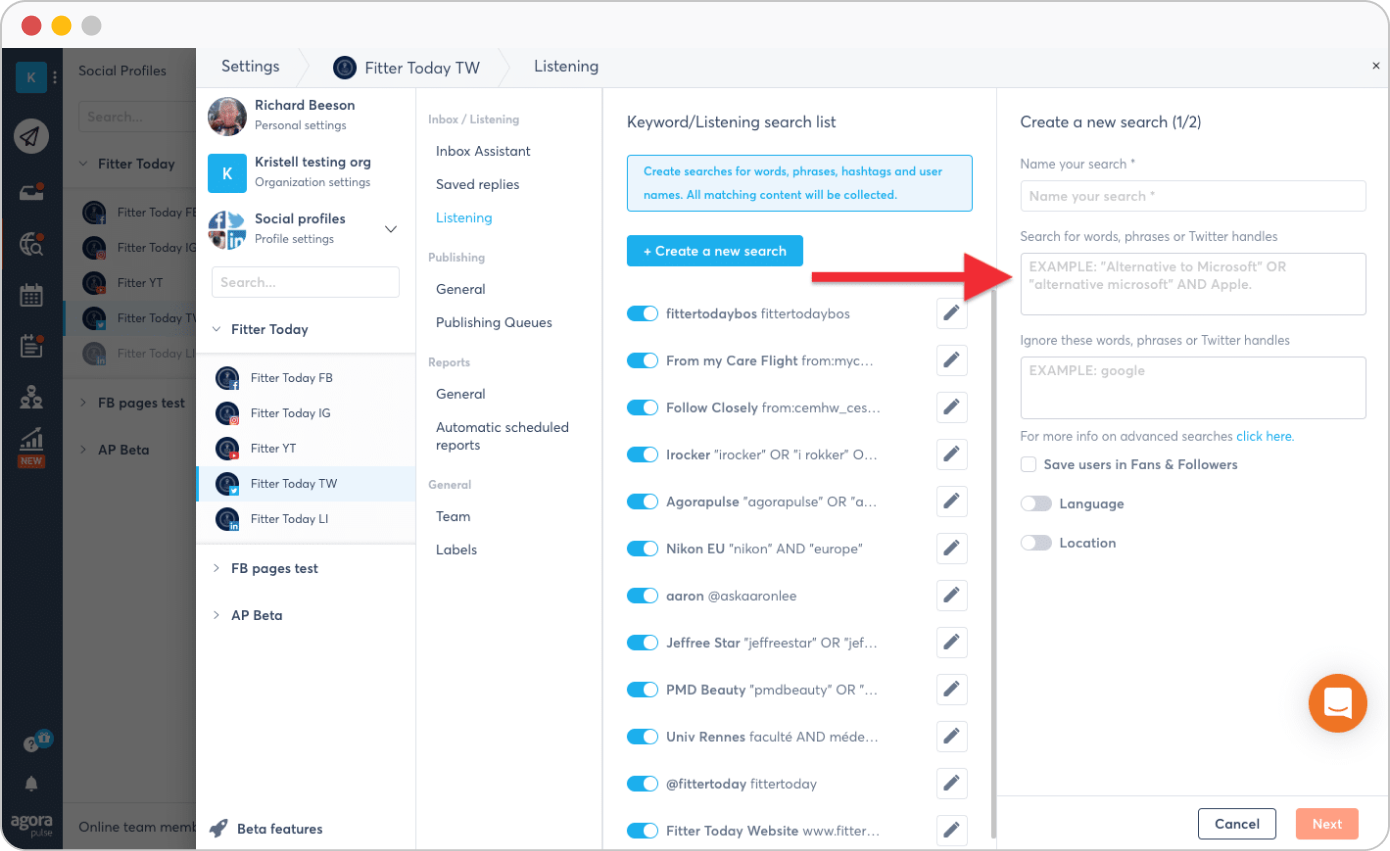Open the help question mark icon
The width and height of the screenshot is (1390, 851).
pyautogui.click(x=31, y=745)
